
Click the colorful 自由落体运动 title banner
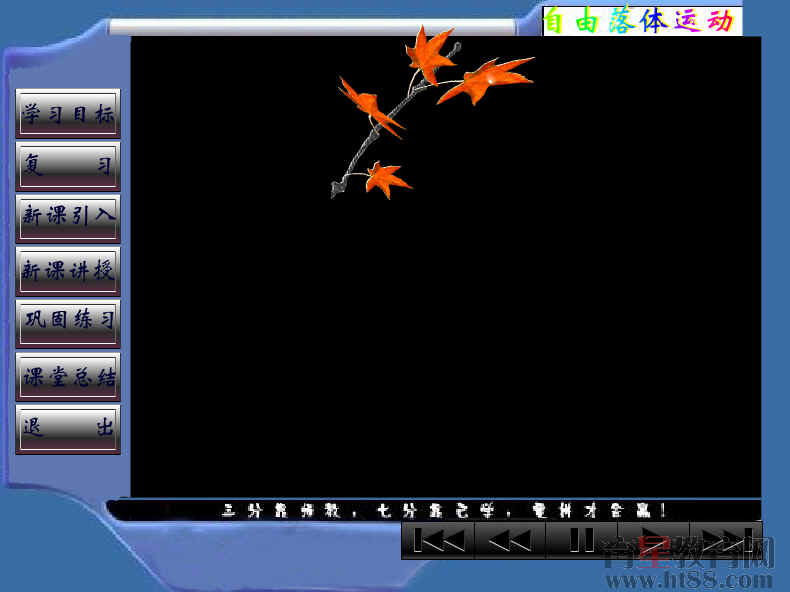tap(642, 21)
